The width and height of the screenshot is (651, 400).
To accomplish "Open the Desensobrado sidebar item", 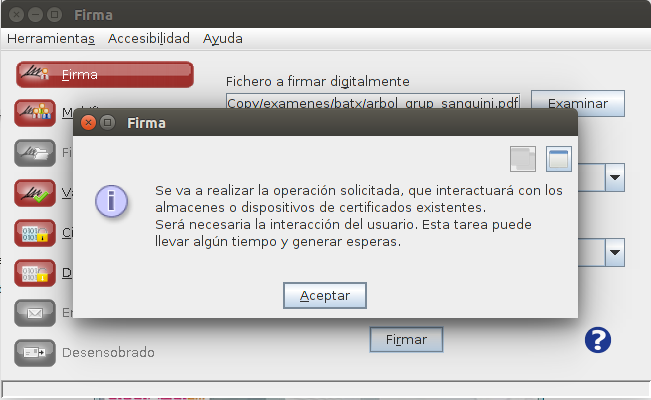I will pos(84,353).
